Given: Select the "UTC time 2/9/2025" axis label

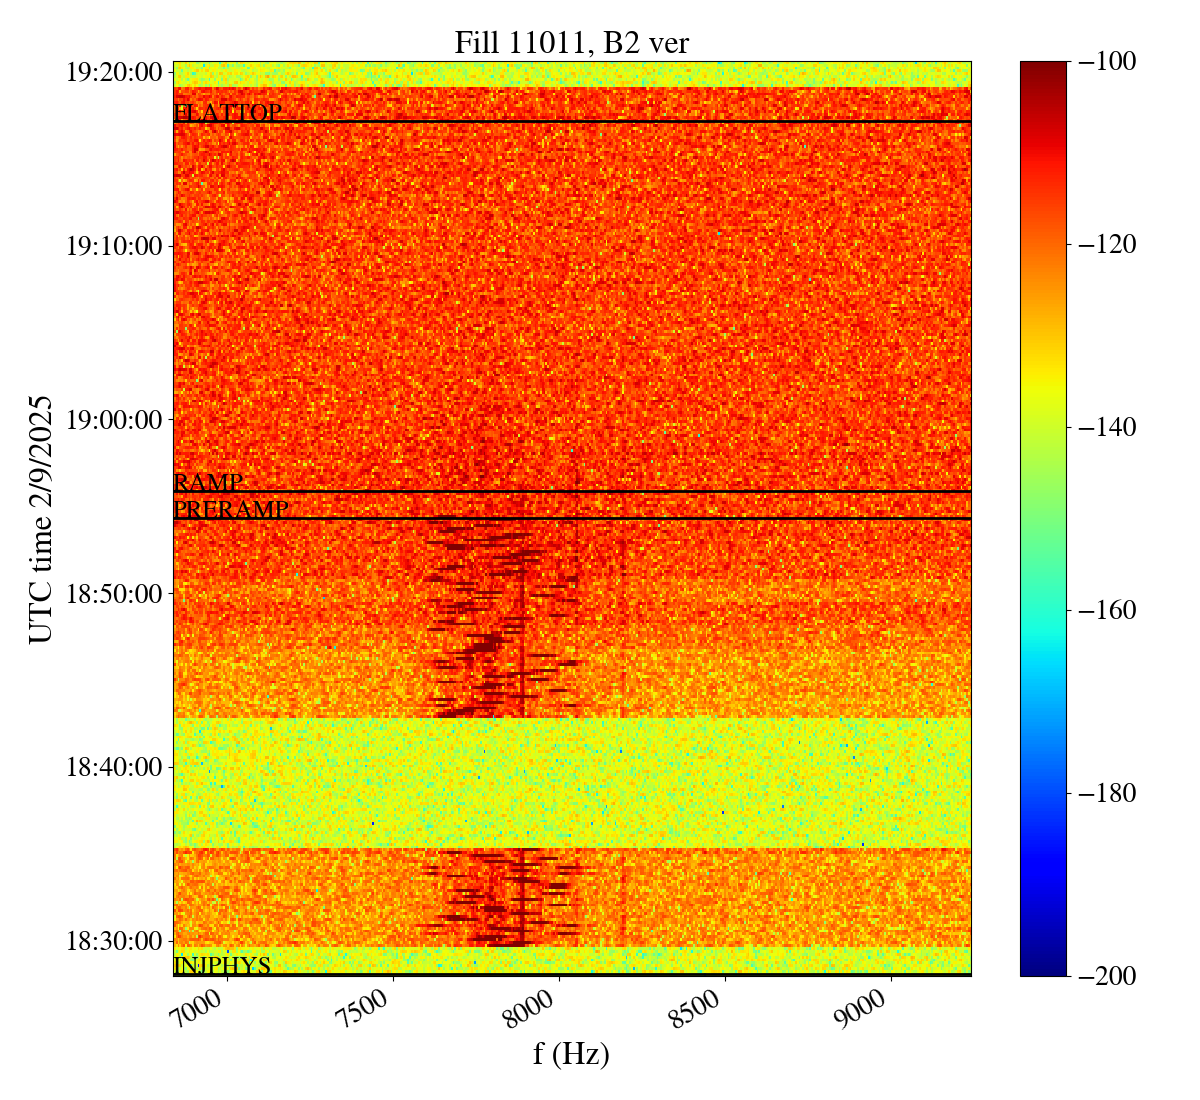Looking at the screenshot, I should (41, 518).
